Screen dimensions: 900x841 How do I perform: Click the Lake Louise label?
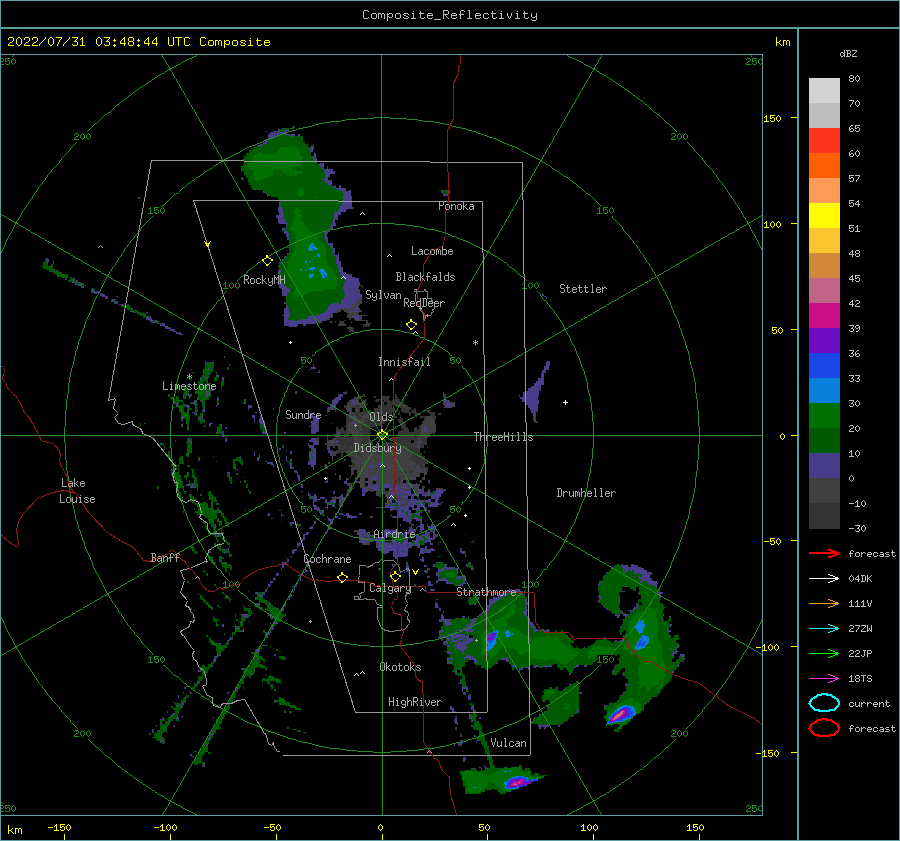tap(77, 491)
